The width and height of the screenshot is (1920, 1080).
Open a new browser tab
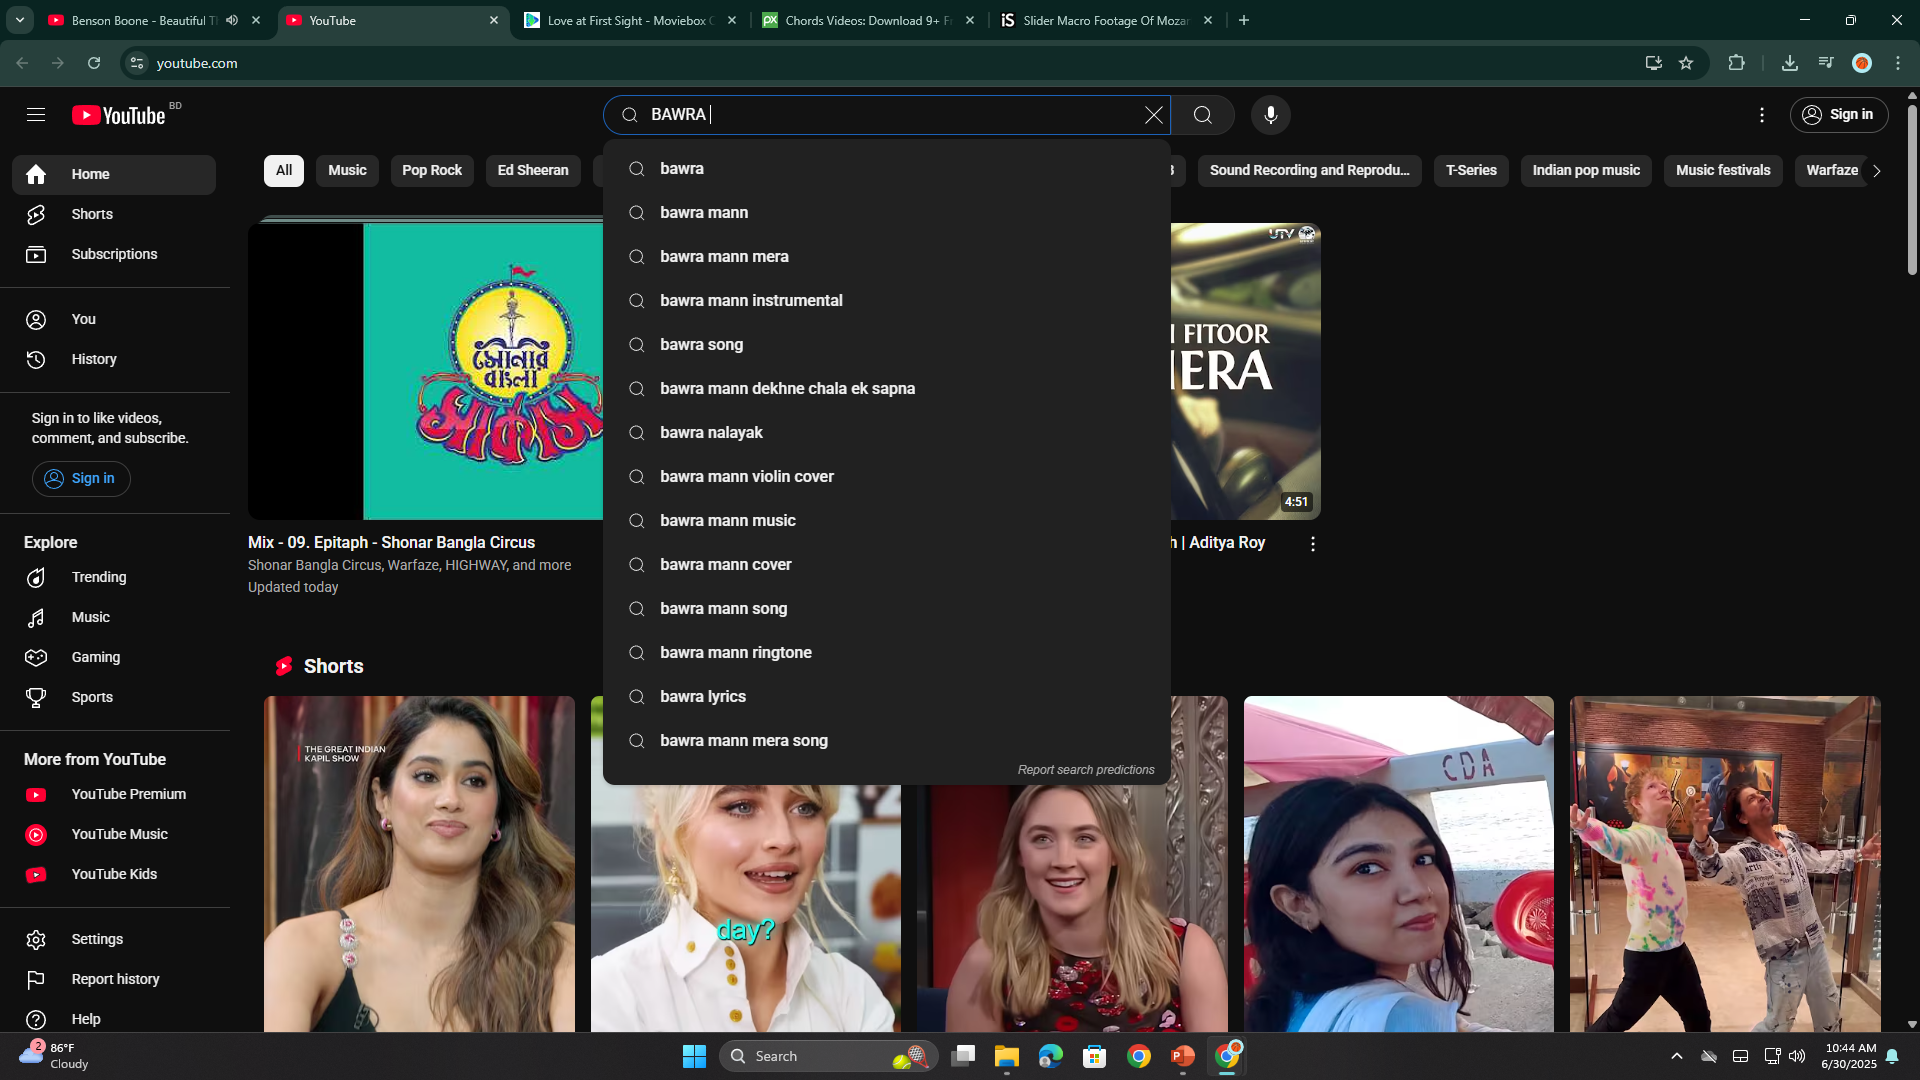[1244, 20]
